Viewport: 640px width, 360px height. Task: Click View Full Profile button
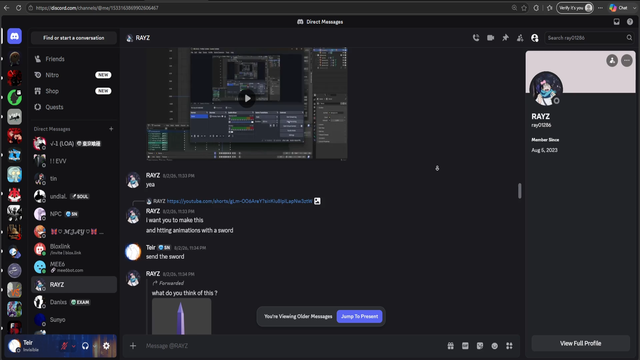[580, 343]
